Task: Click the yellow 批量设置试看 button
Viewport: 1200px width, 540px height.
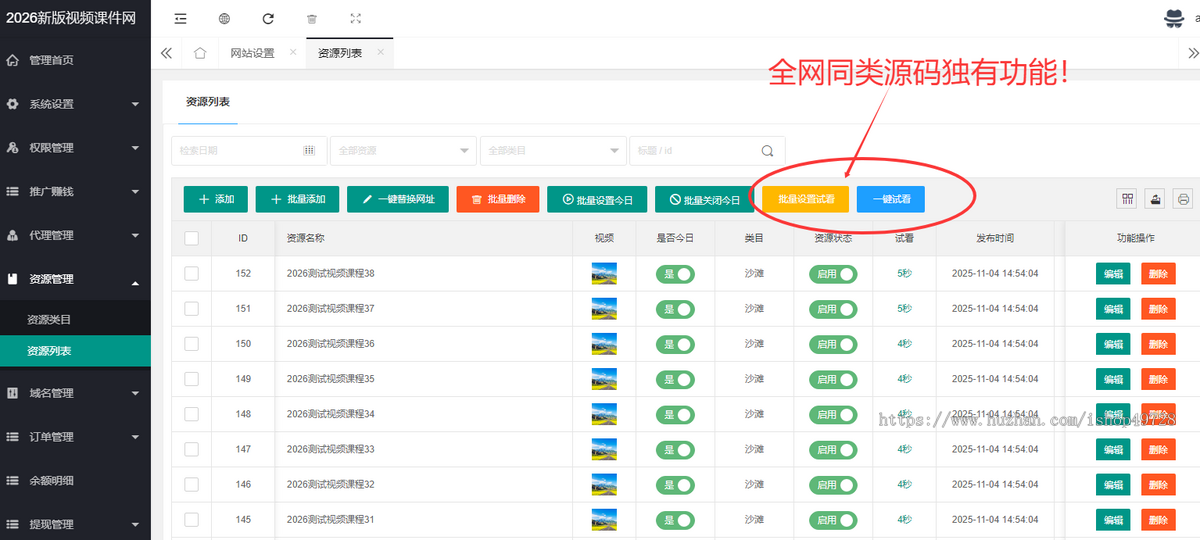Action: tap(806, 199)
